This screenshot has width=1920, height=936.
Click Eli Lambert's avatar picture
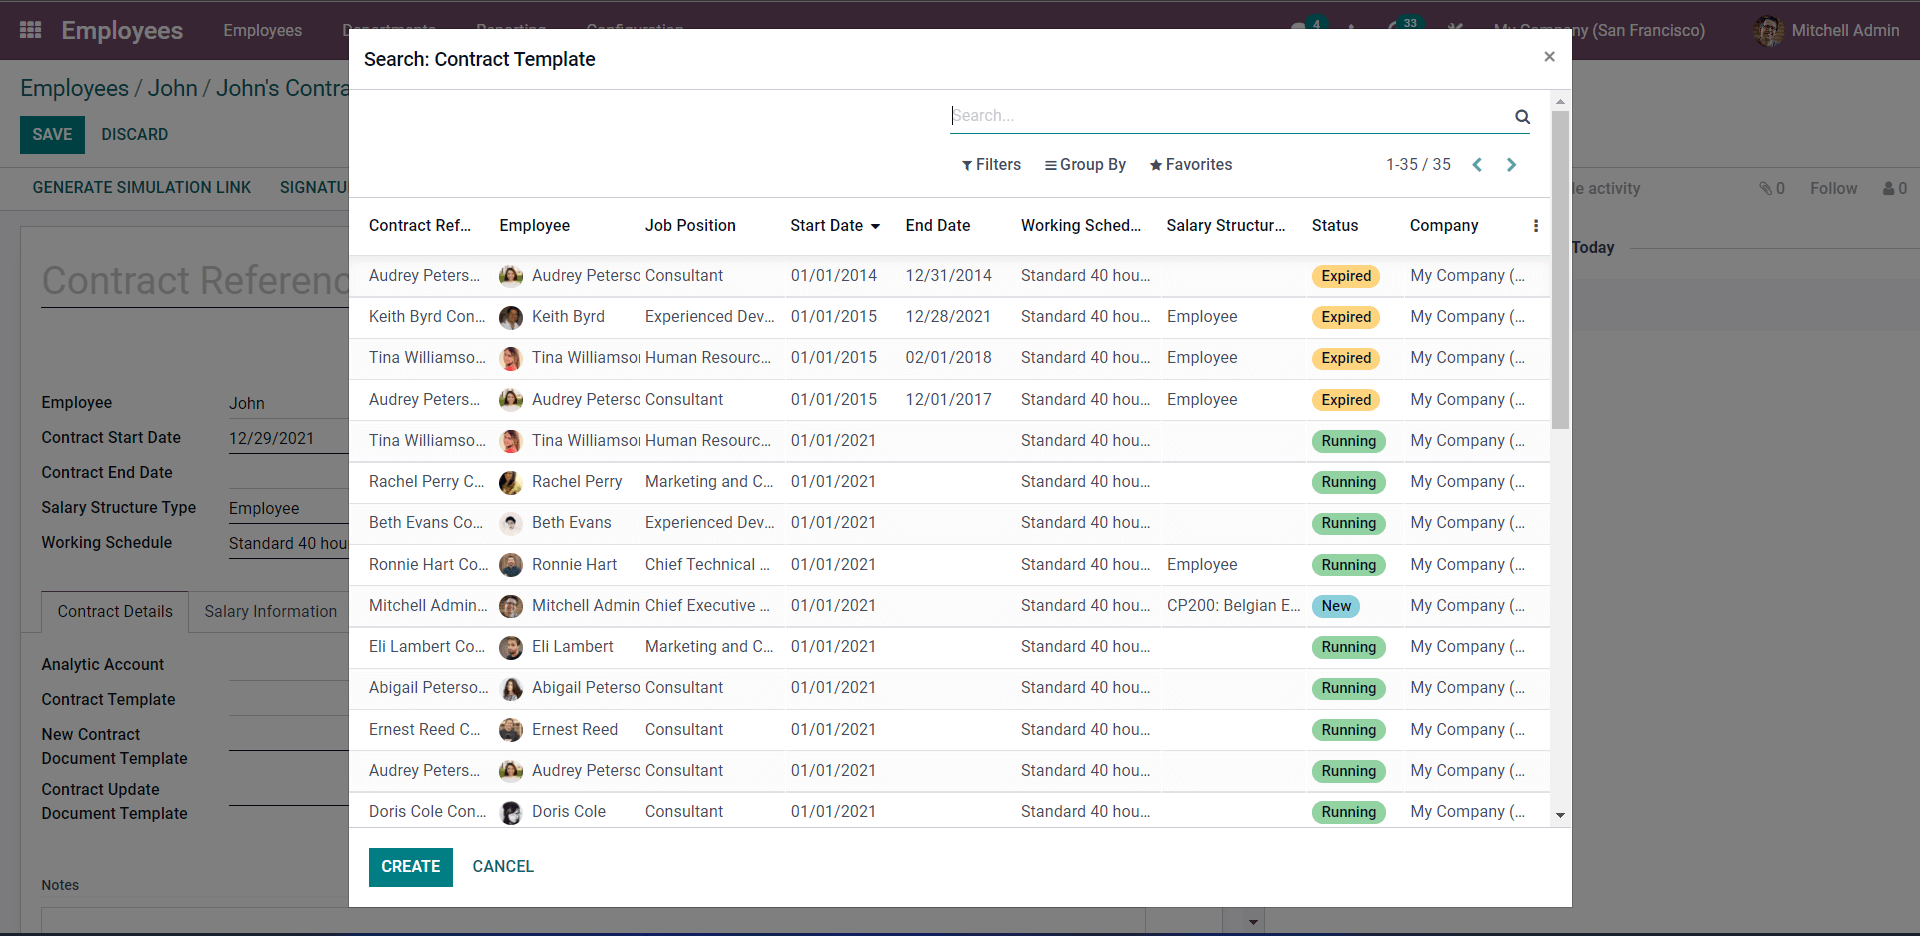(511, 647)
